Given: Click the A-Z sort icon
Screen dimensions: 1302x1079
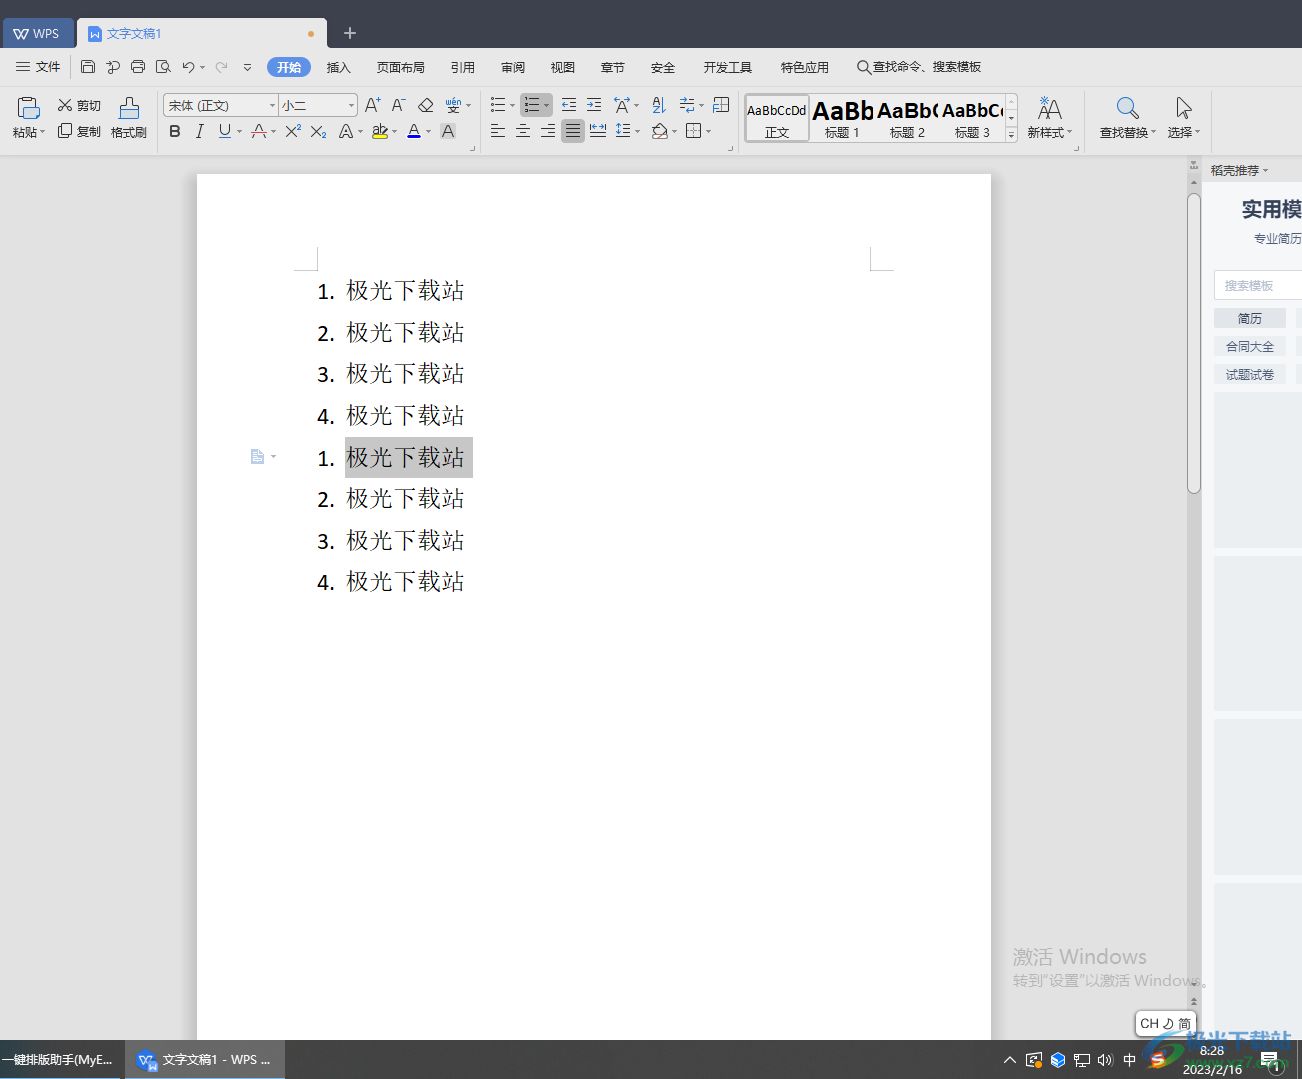Looking at the screenshot, I should point(659,105).
